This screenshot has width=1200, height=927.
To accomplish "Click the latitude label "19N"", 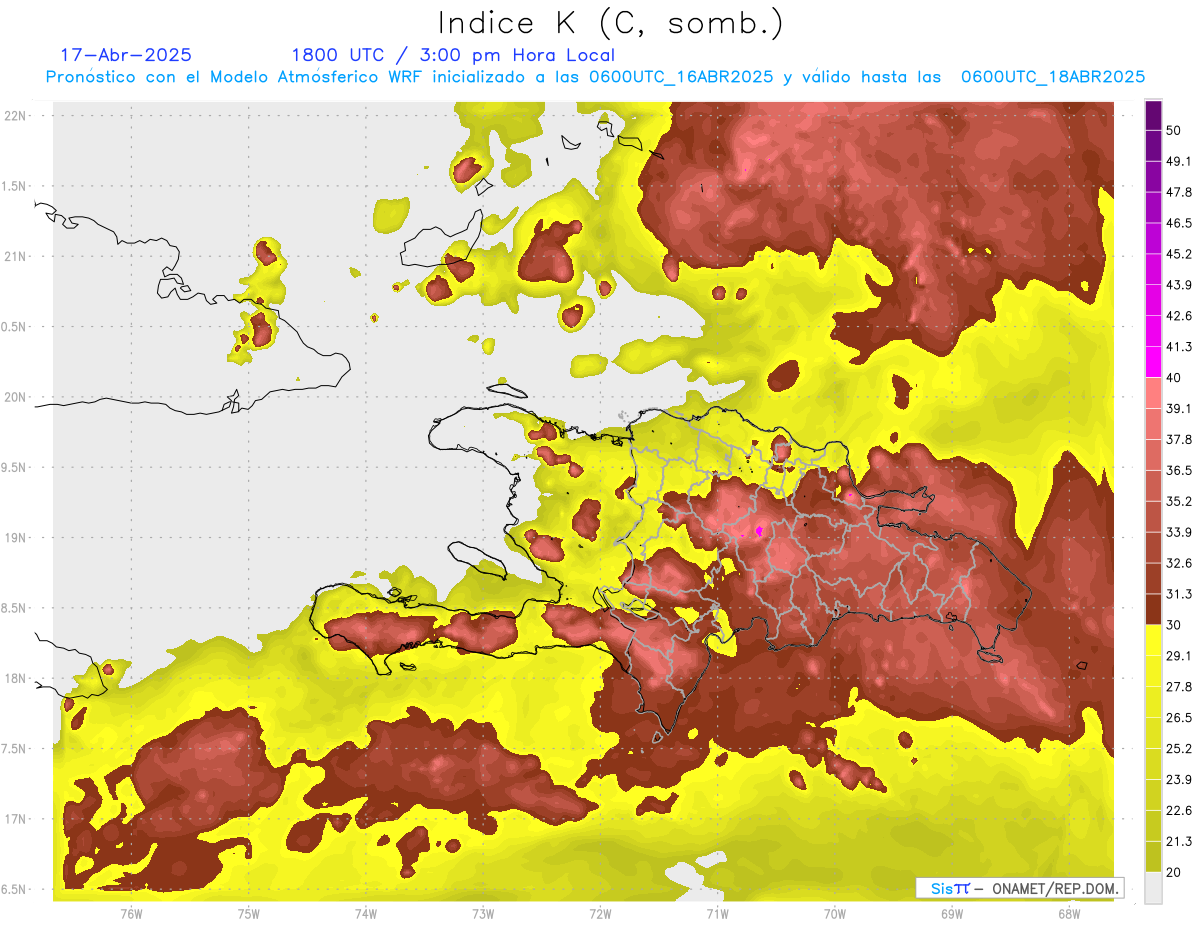I will tap(17, 537).
